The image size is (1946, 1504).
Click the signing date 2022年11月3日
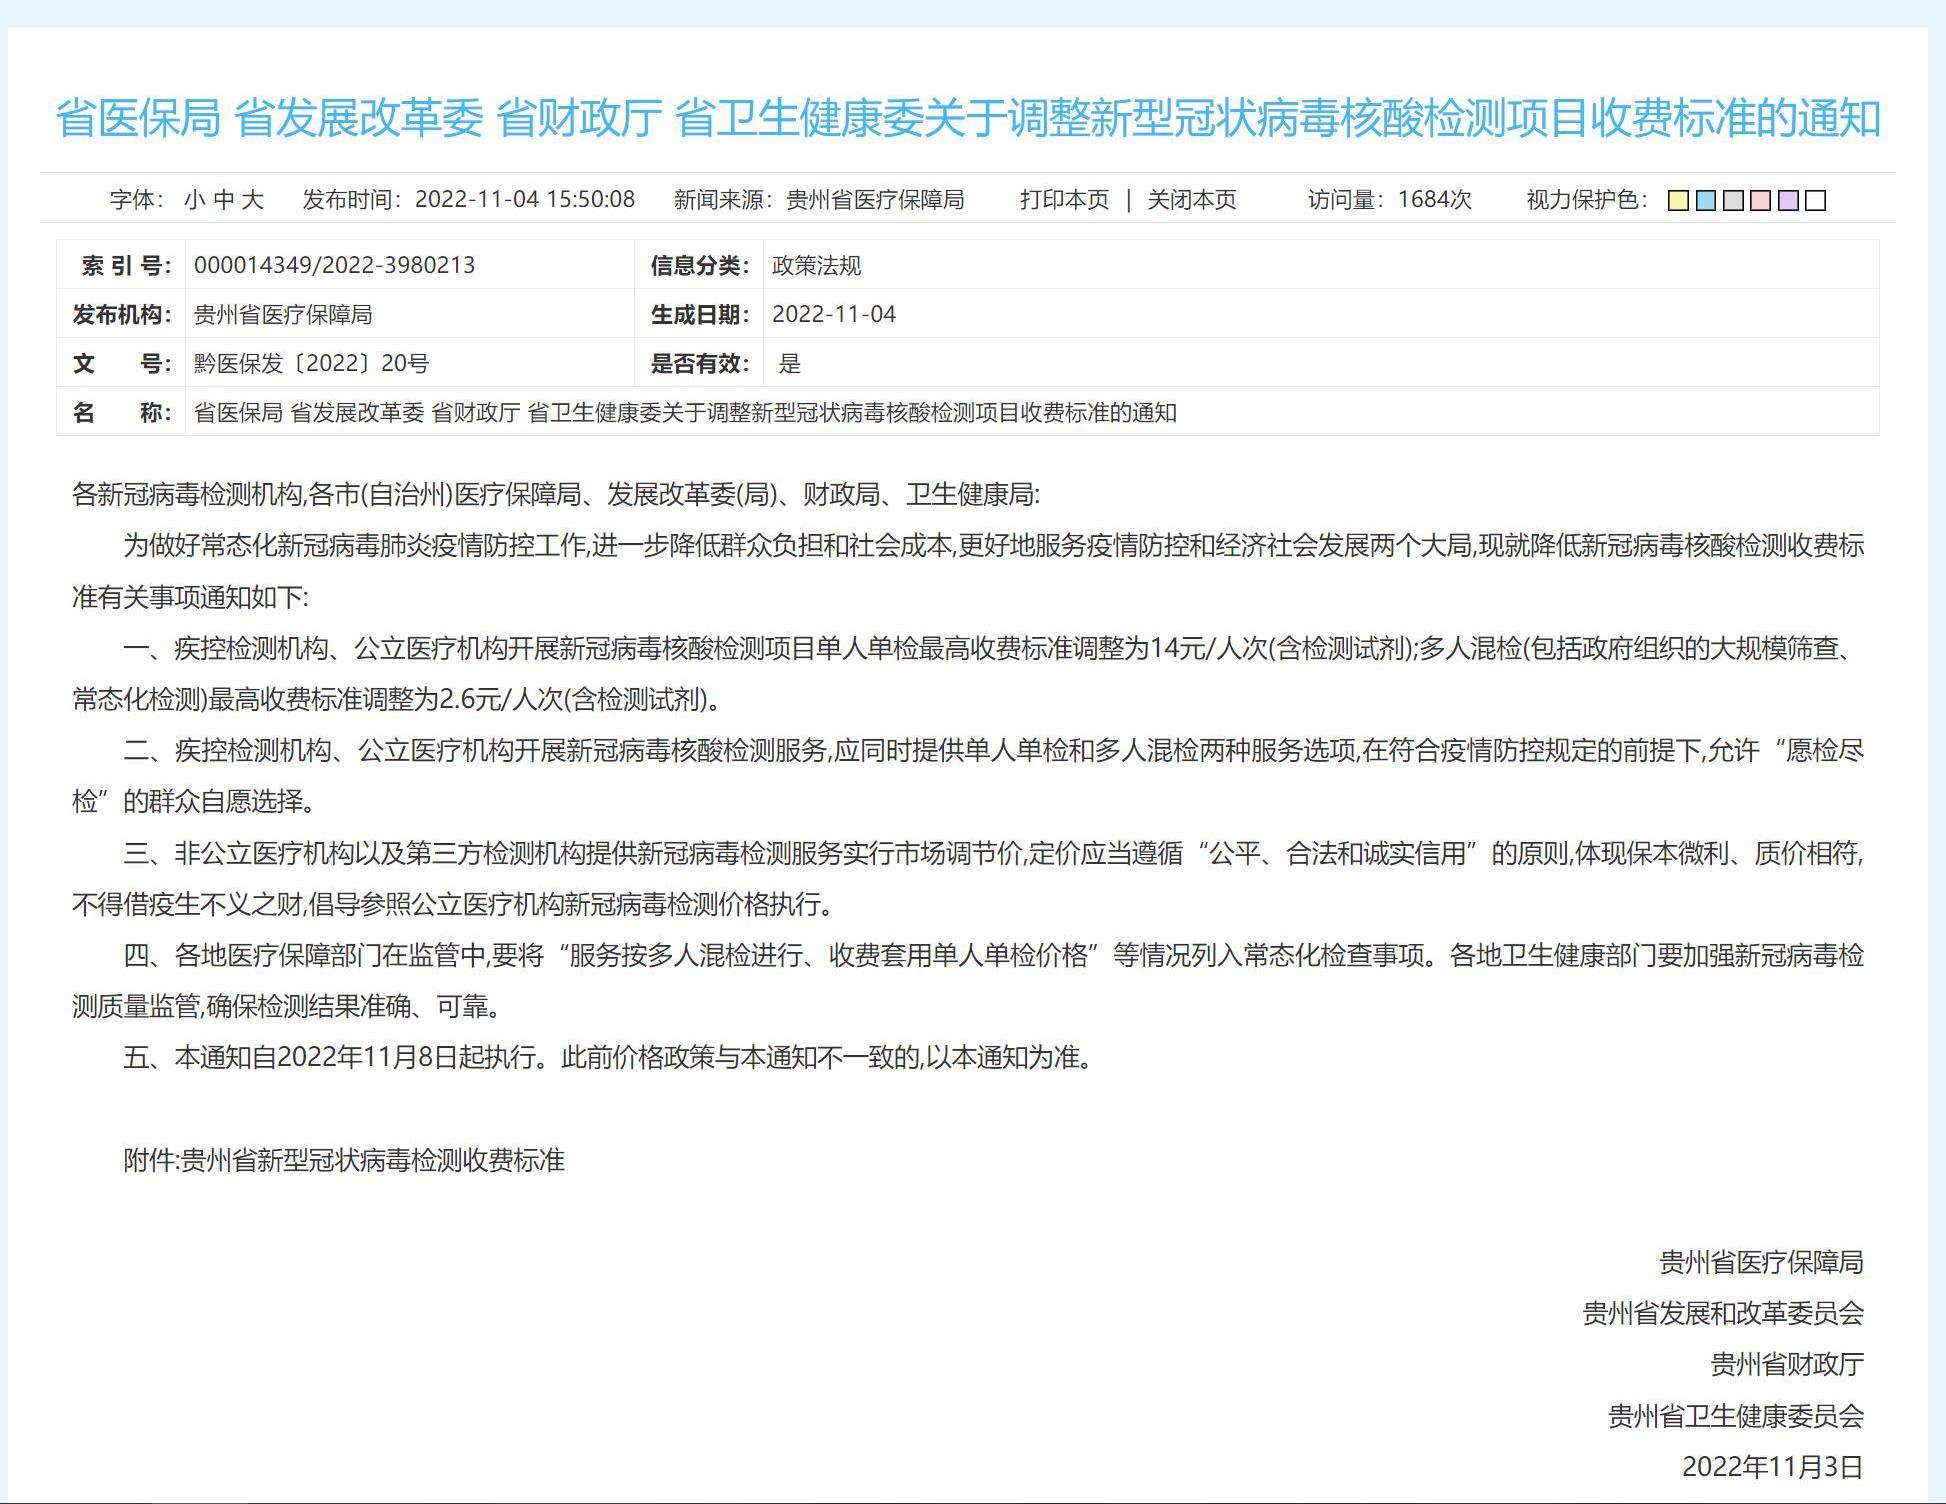point(1772,1467)
